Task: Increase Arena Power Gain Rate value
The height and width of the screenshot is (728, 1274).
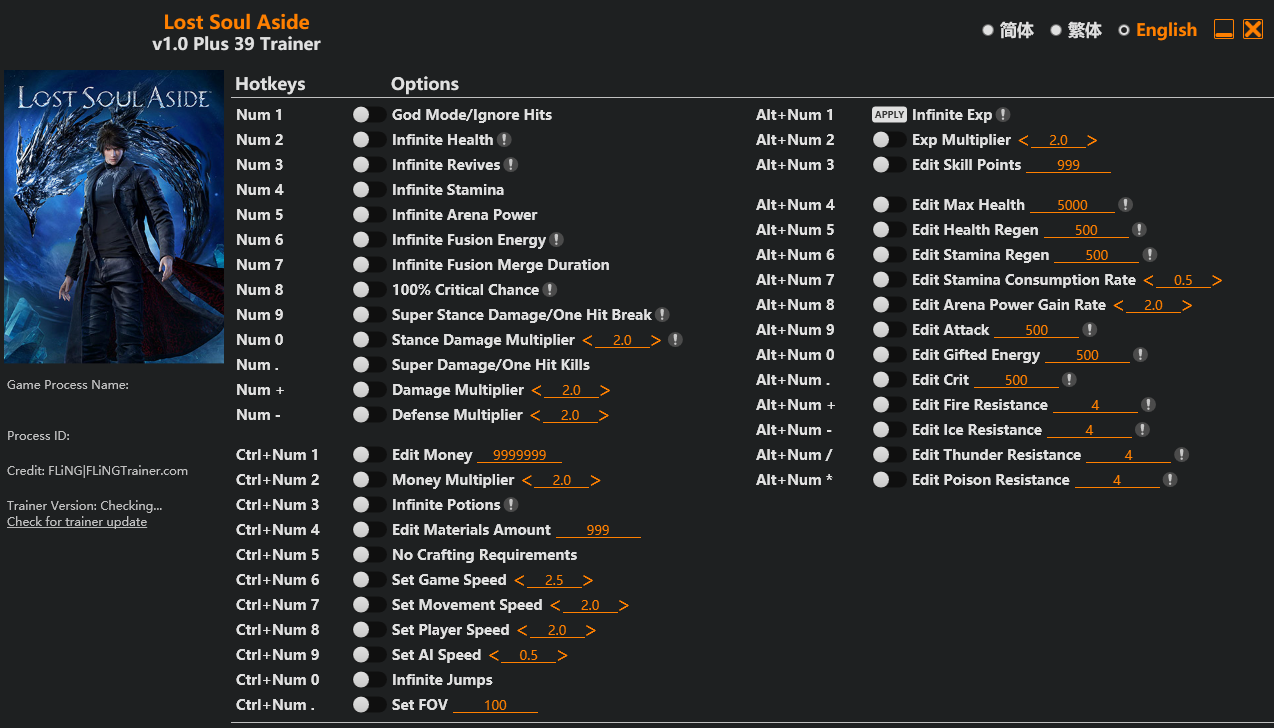Action: tap(1187, 306)
